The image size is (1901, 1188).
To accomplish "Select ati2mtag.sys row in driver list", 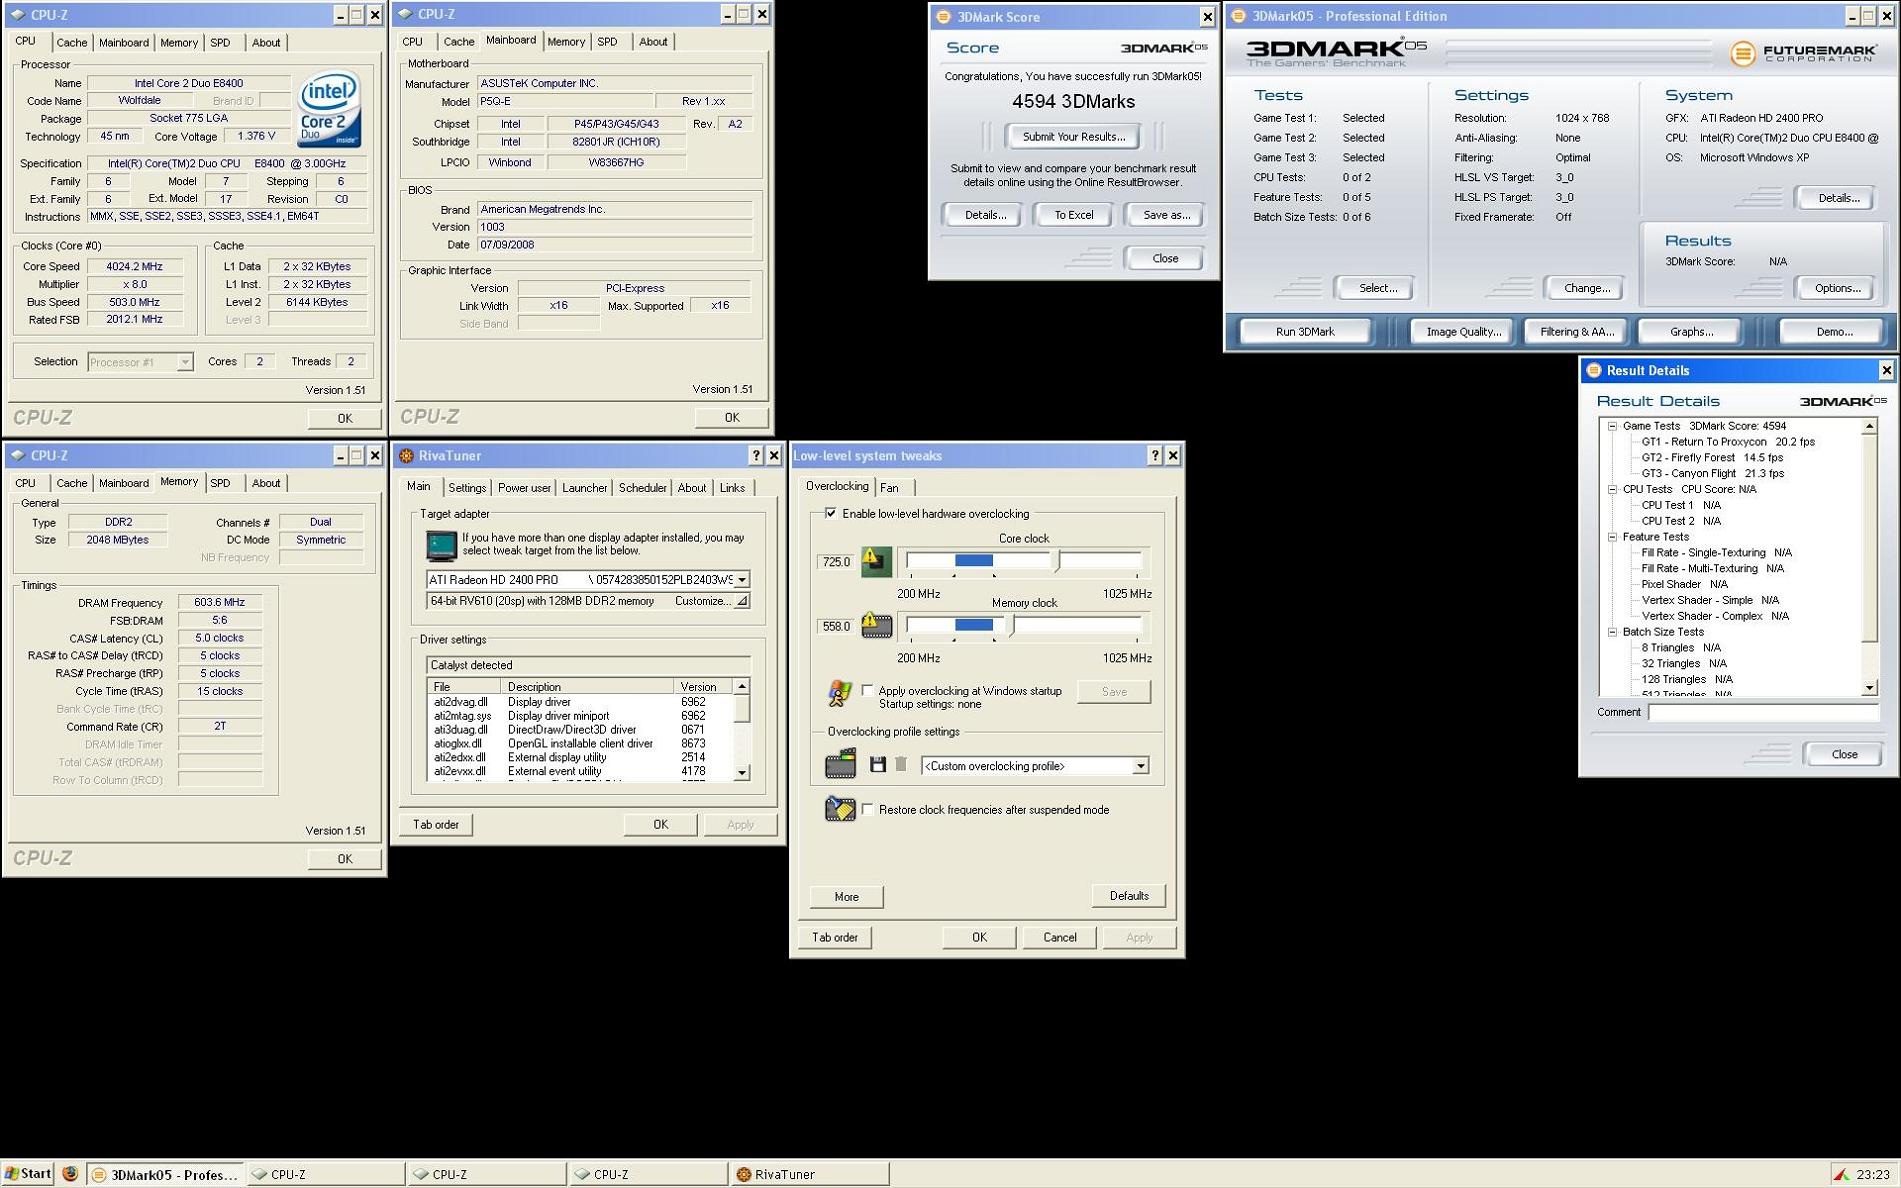I will pos(581,716).
